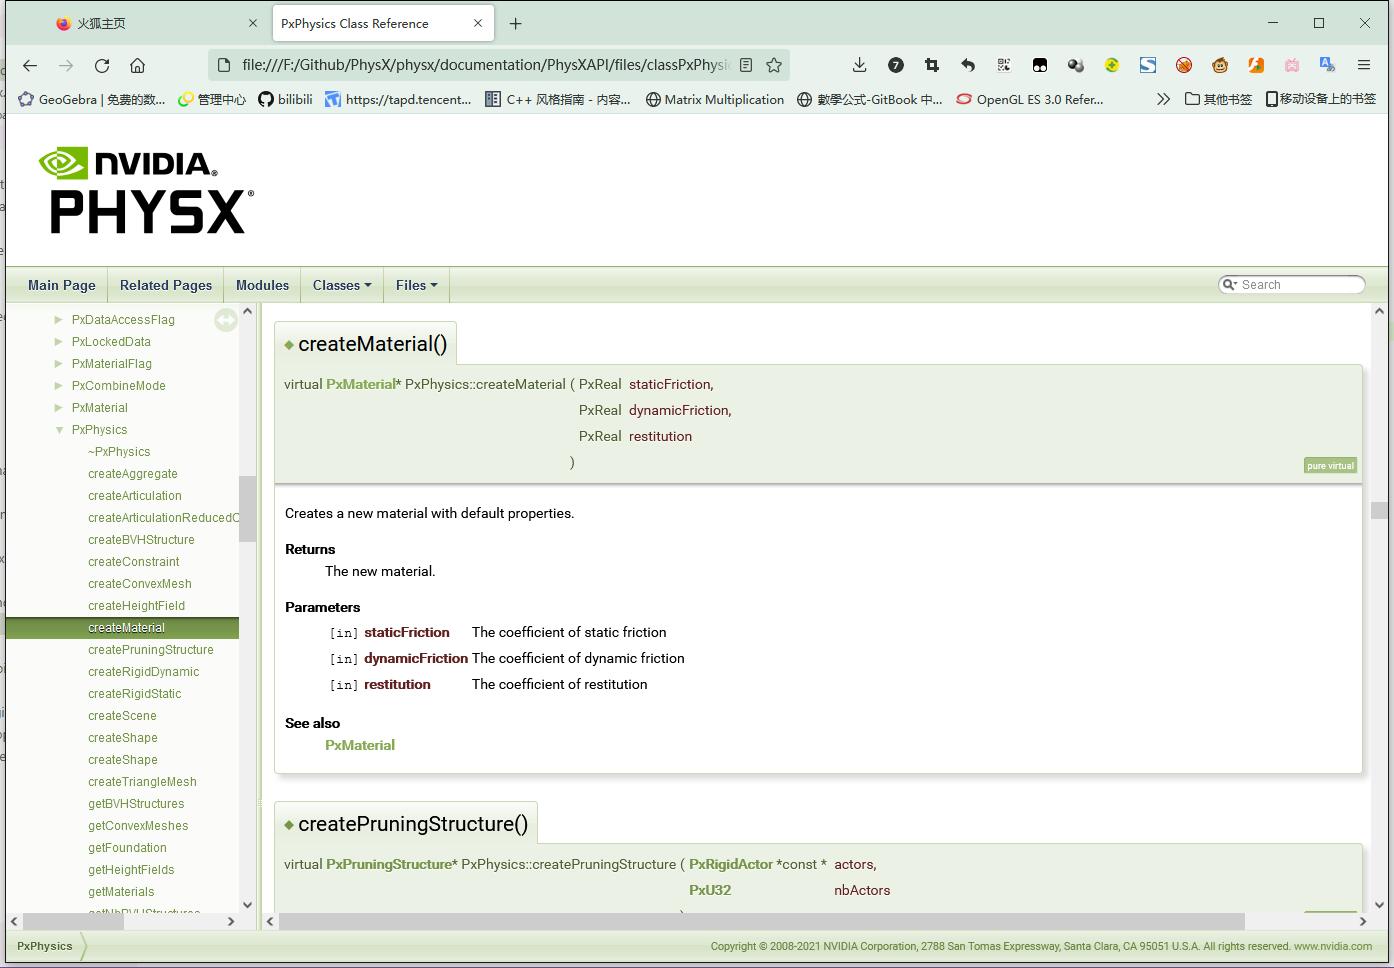
Task: Click the documentation Search field
Action: click(x=1292, y=285)
